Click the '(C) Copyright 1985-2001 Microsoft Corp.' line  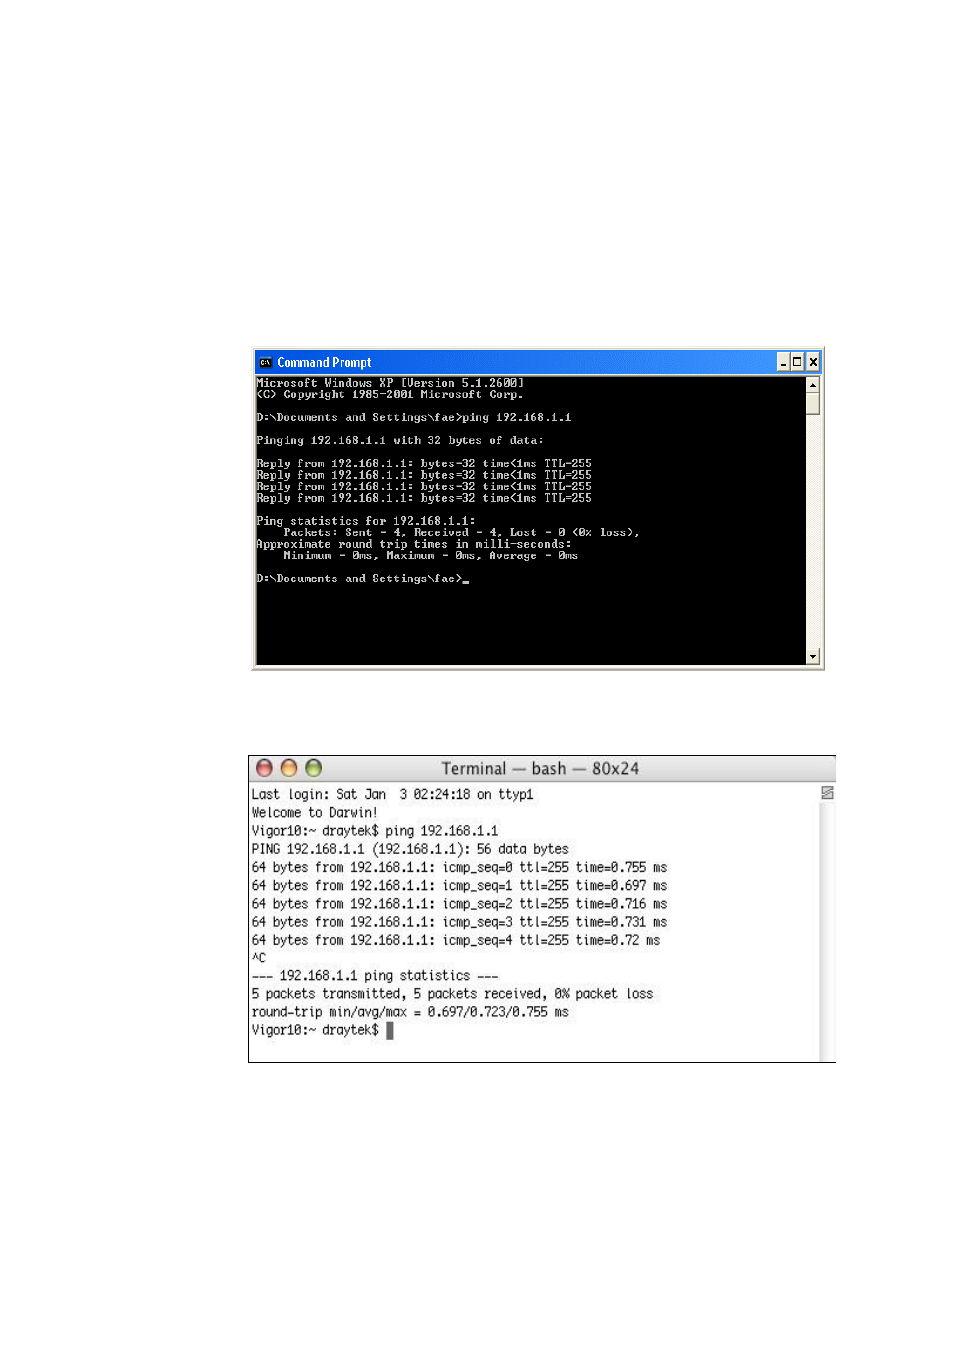[x=390, y=395]
